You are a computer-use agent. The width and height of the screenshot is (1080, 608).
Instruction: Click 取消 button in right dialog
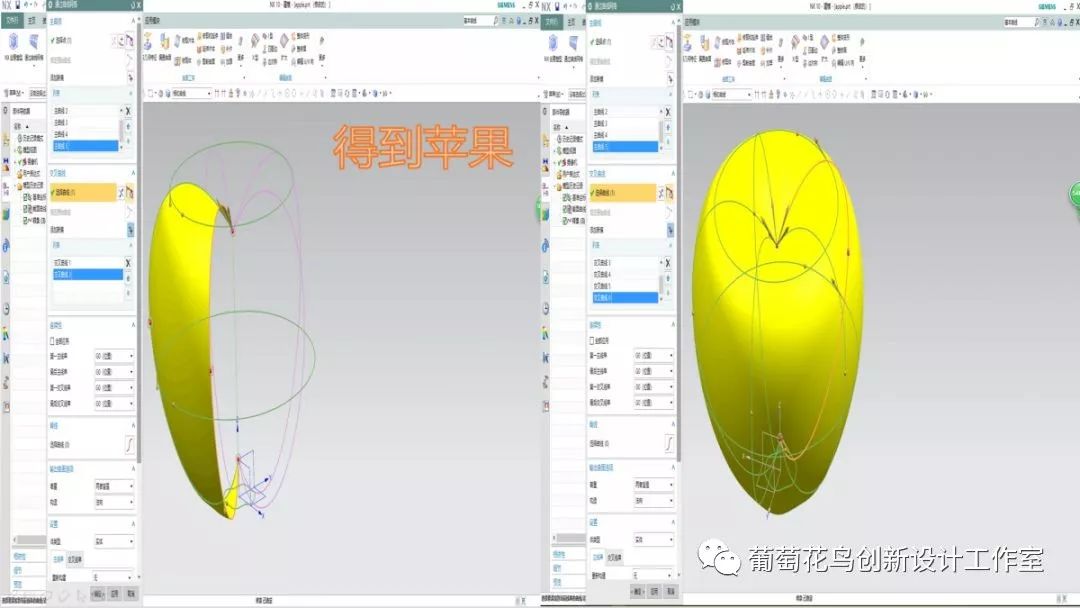click(670, 591)
